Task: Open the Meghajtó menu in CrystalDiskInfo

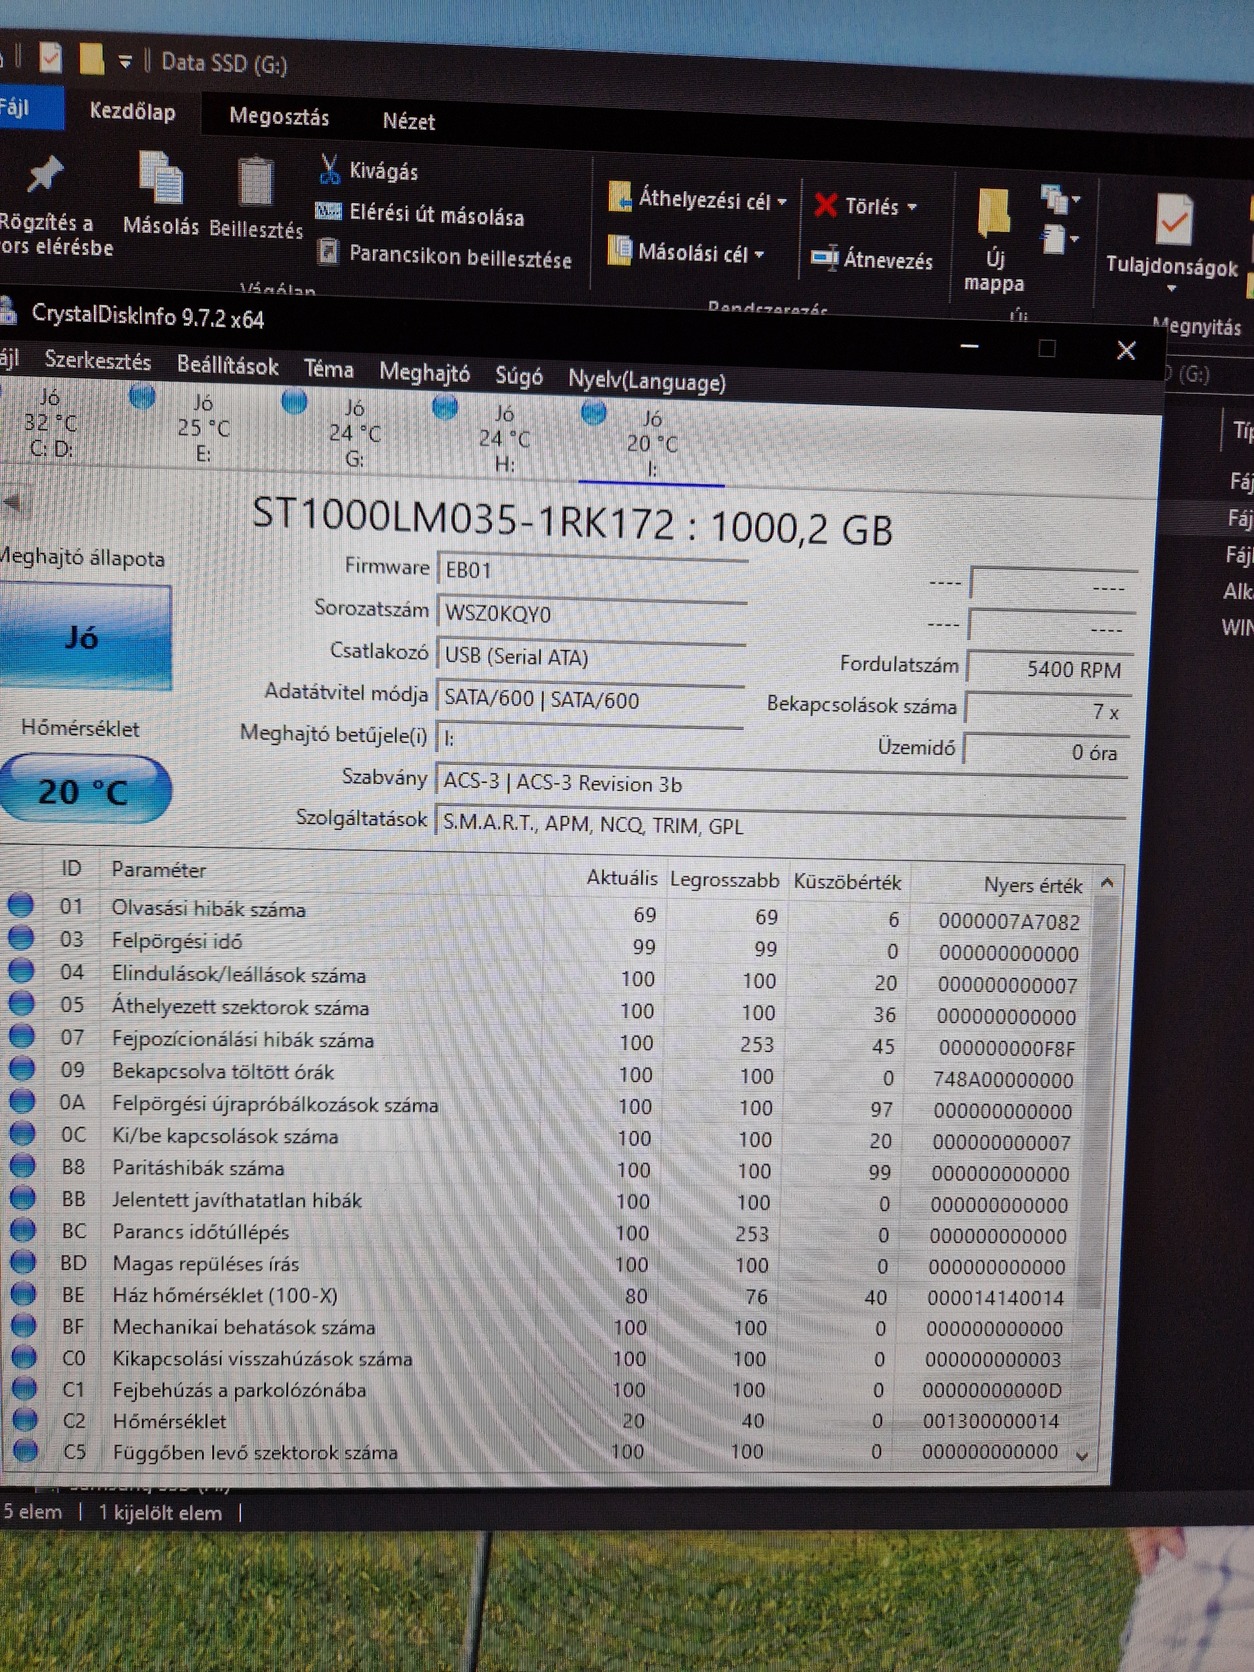Action: [424, 373]
